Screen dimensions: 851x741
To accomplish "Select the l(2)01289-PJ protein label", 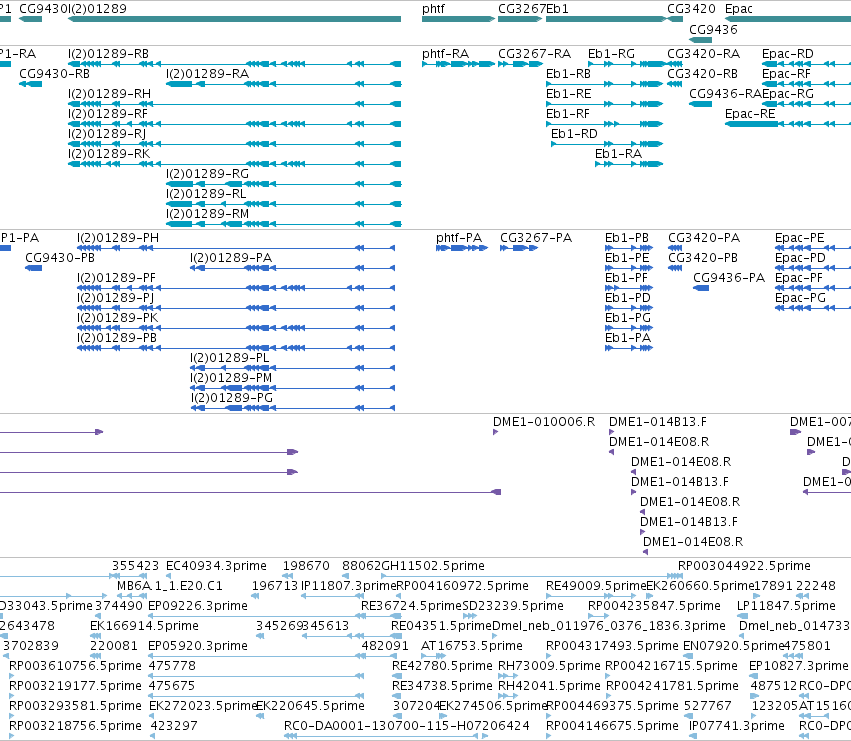I will (116, 298).
